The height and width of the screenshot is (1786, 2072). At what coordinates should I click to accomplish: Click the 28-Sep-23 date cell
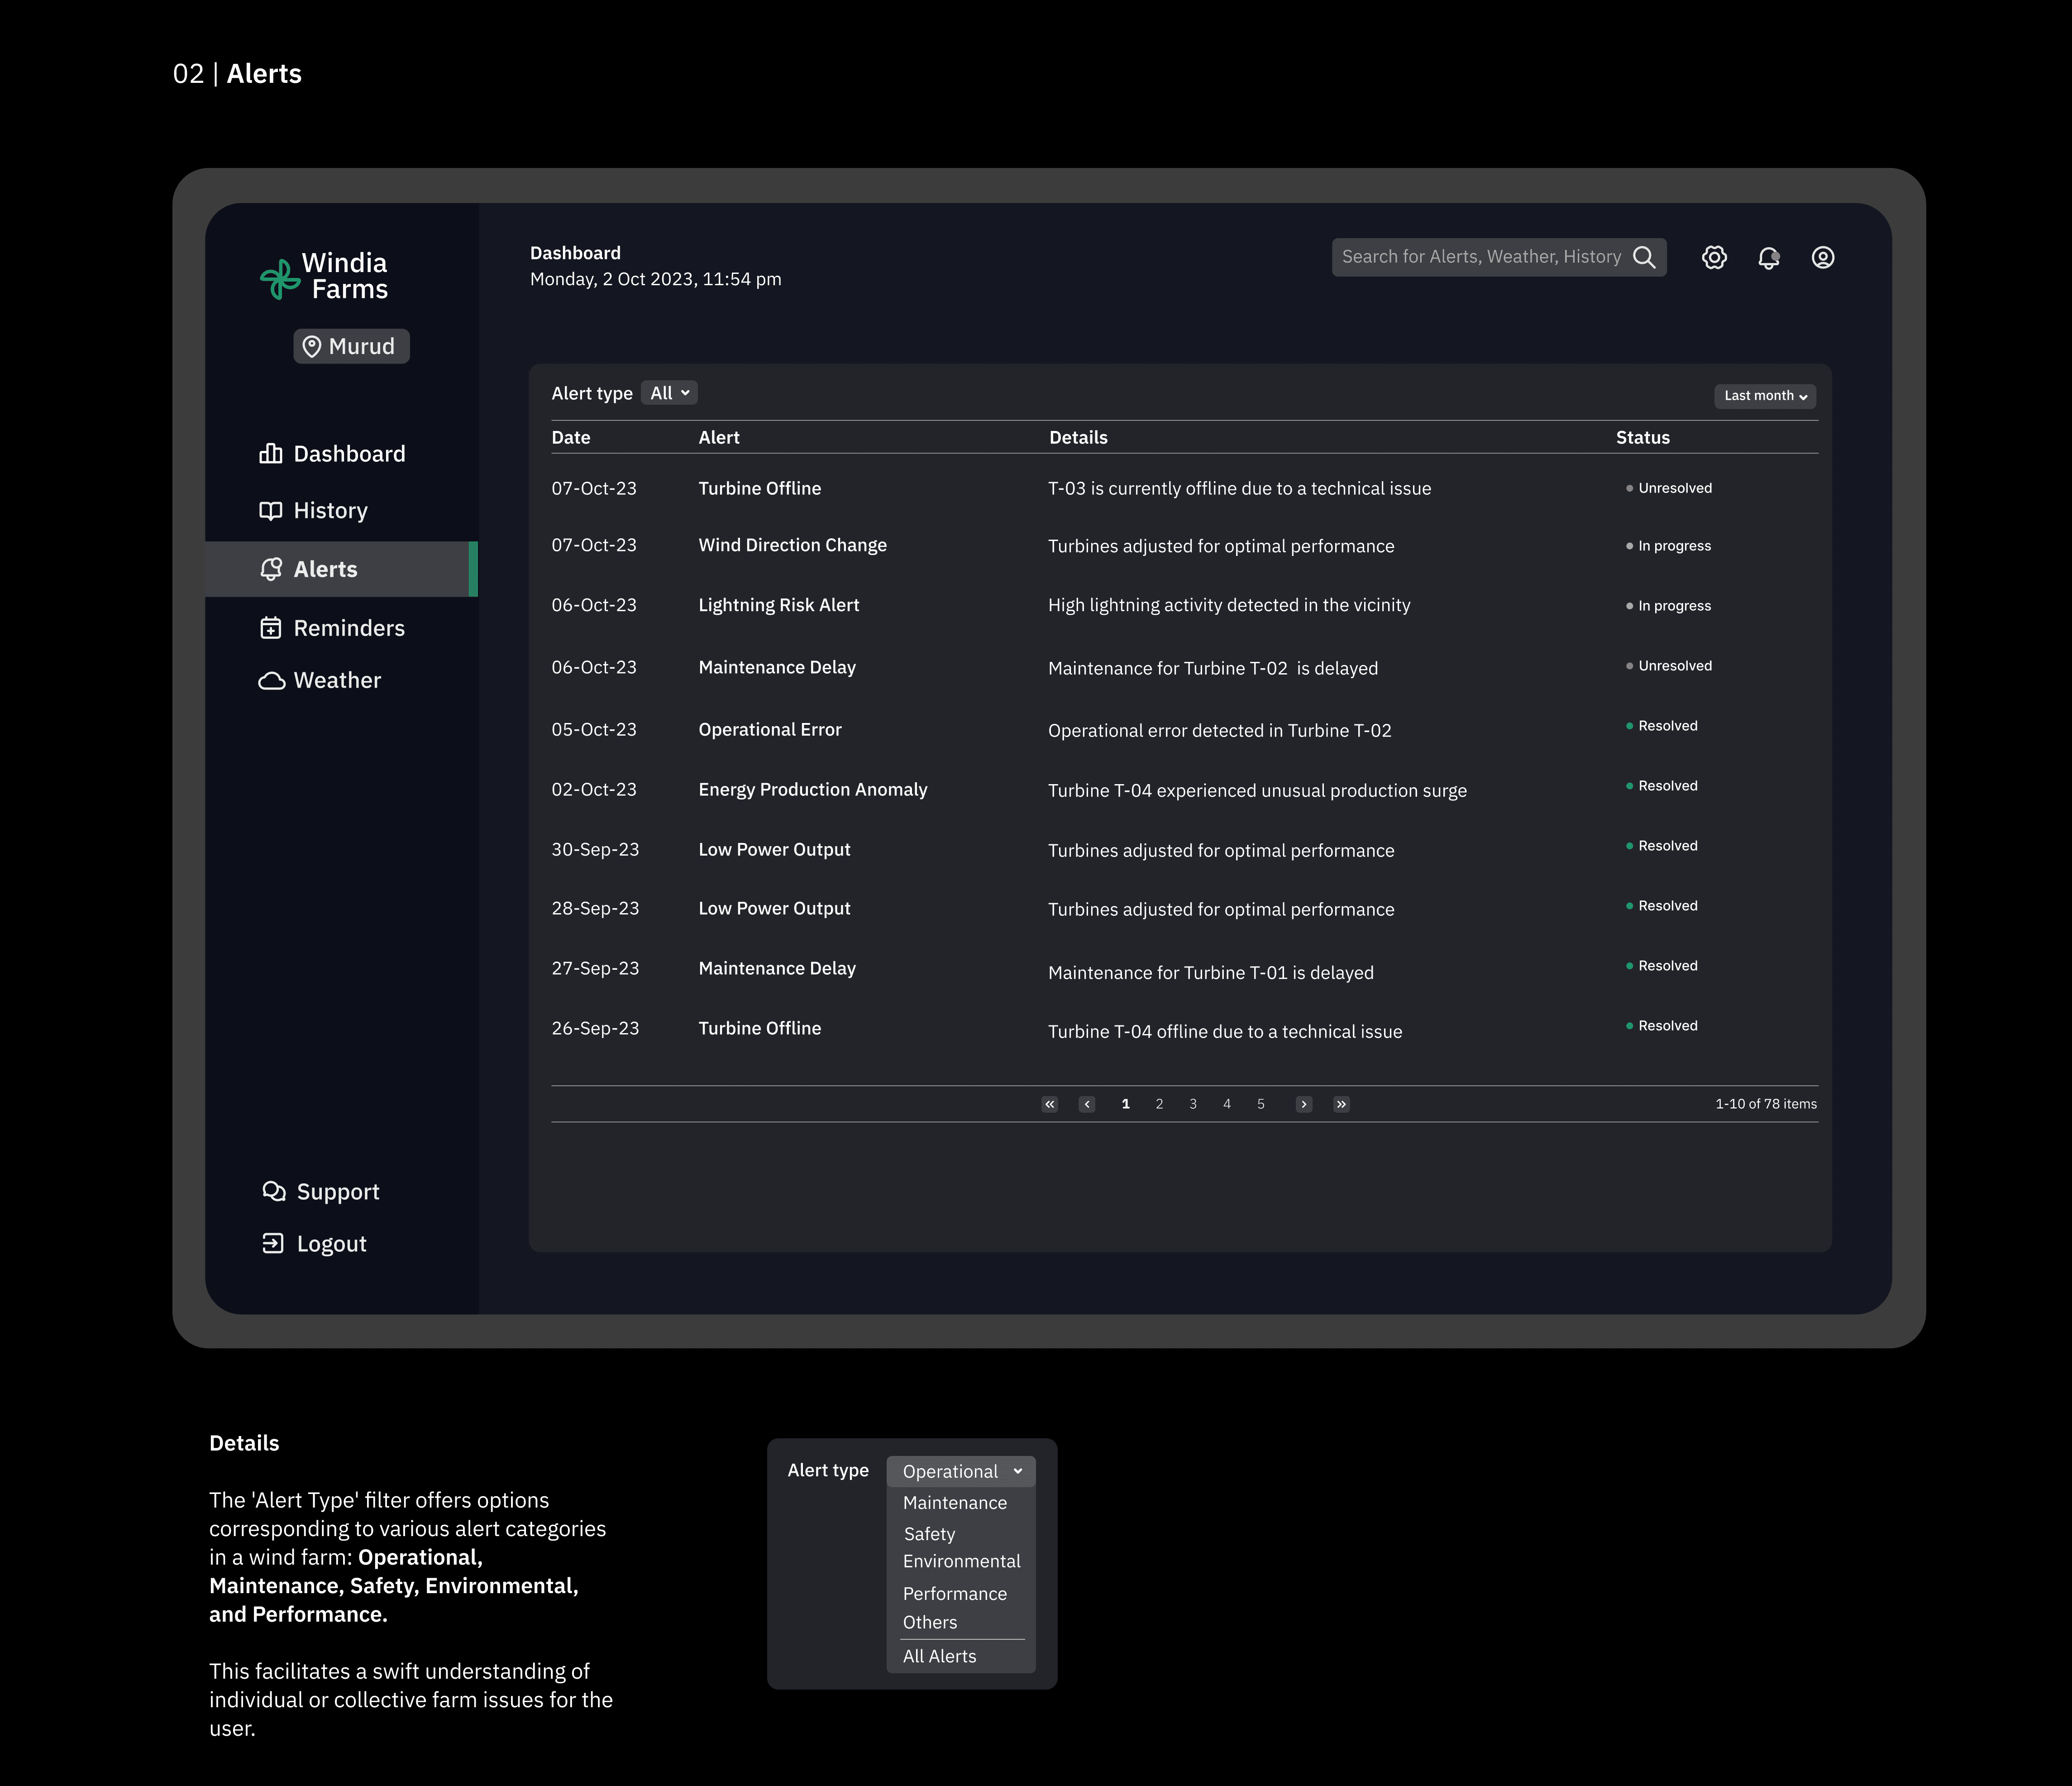595,908
